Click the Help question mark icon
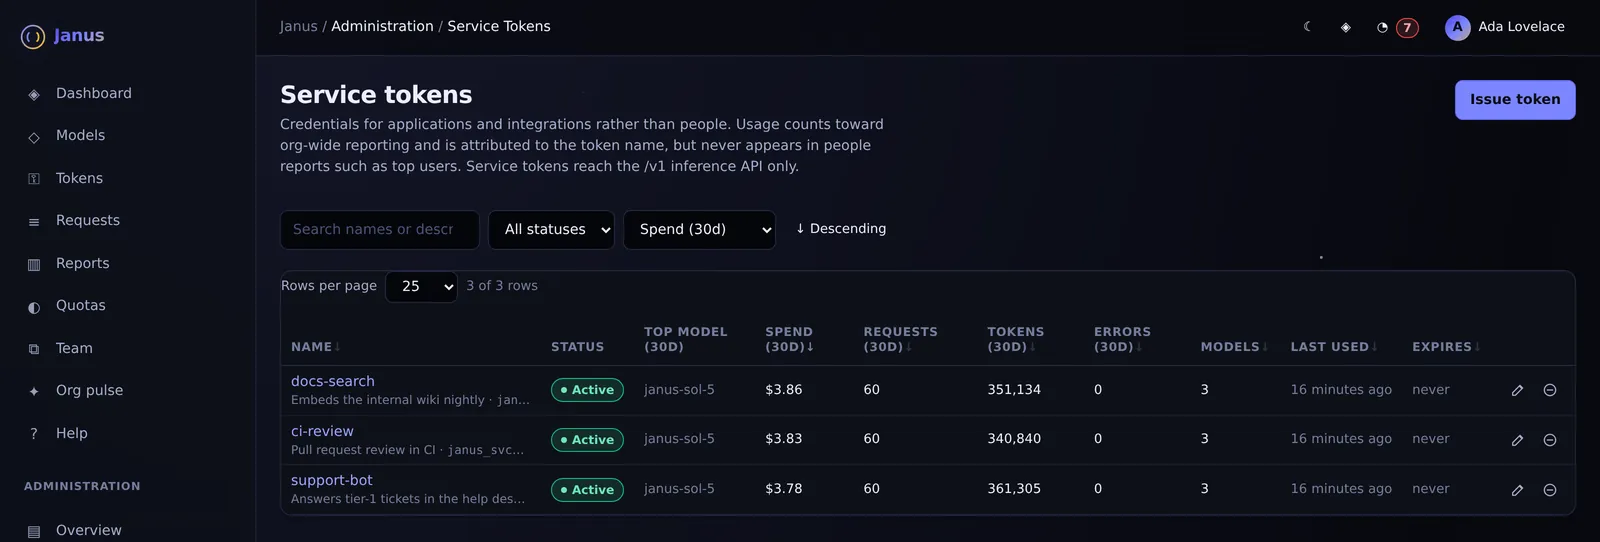Image resolution: width=1600 pixels, height=542 pixels. click(x=34, y=434)
